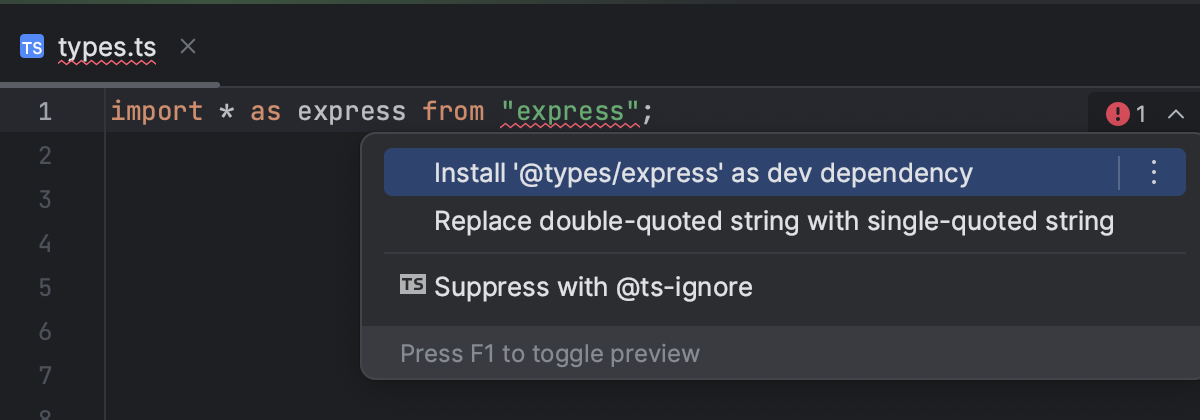Click the Press F1 to toggle preview hint
Viewport: 1200px width, 420px height.
(x=550, y=353)
